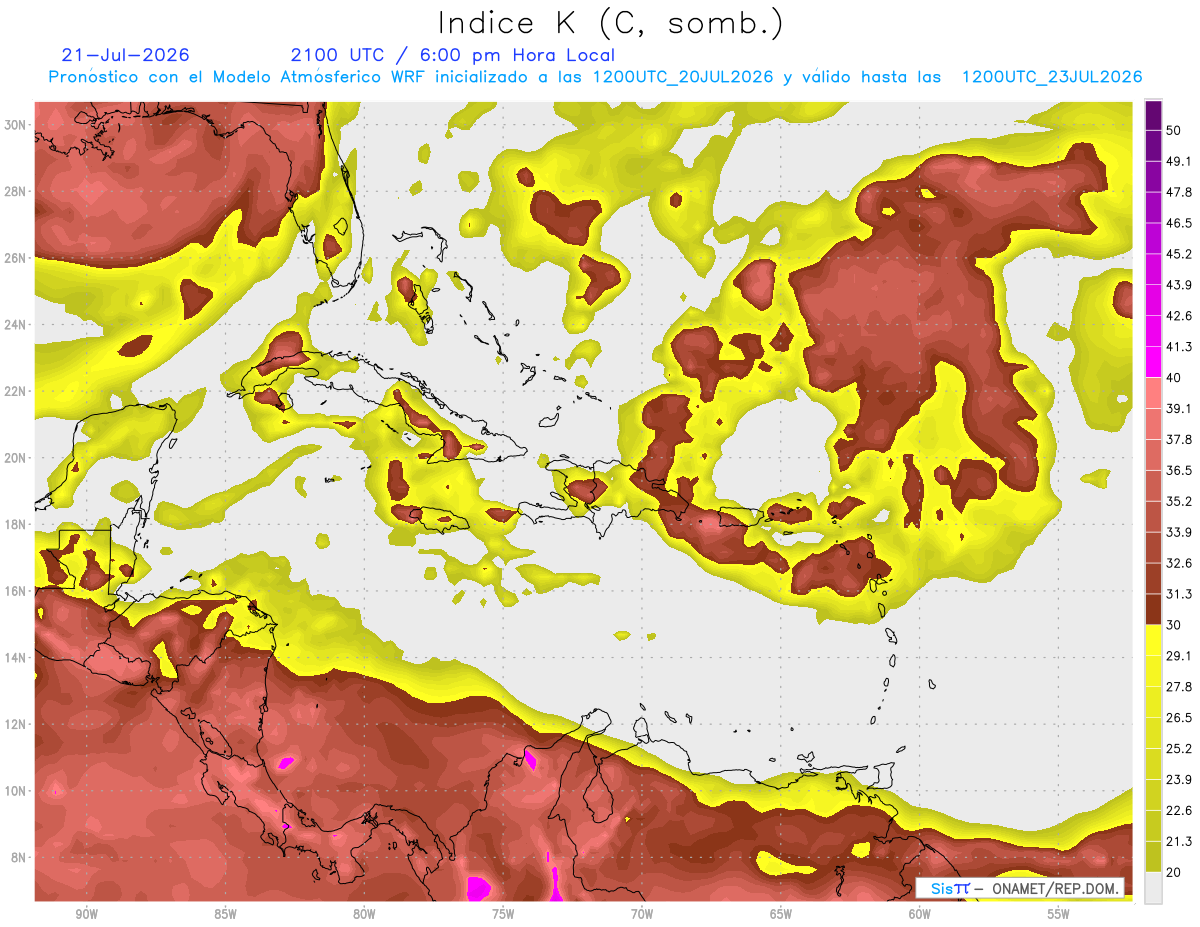
Task: Click the colorbar value 20
Action: click(1175, 872)
